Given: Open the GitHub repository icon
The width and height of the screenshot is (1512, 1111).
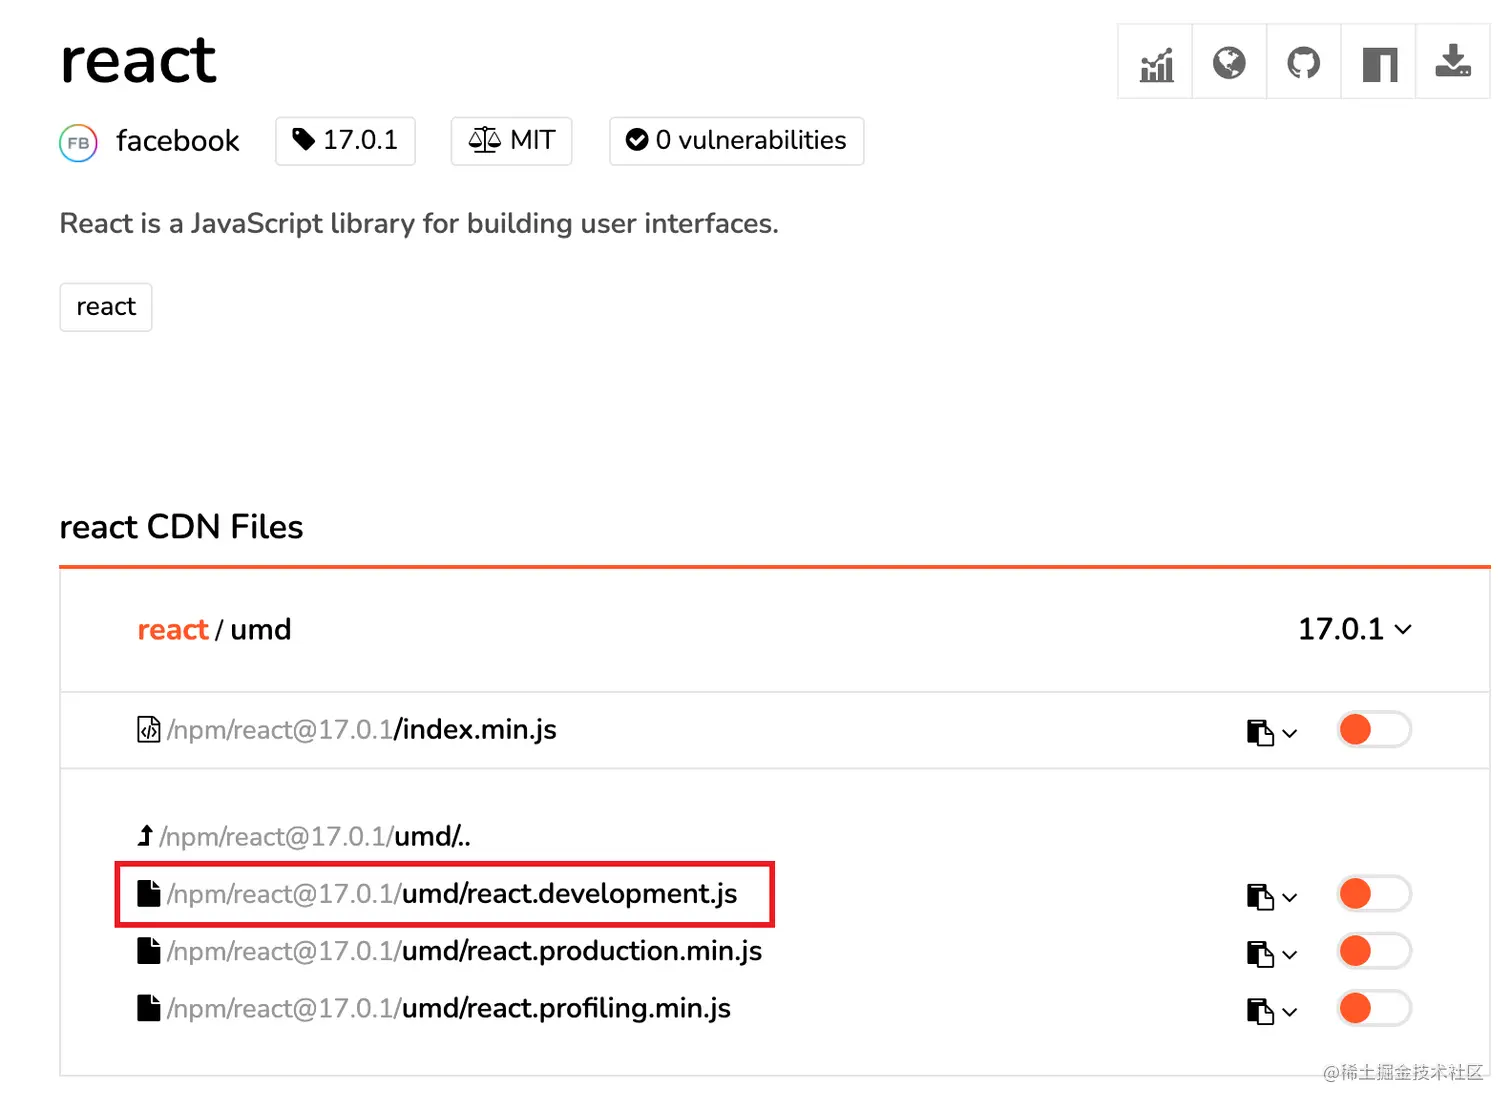Looking at the screenshot, I should coord(1303,64).
